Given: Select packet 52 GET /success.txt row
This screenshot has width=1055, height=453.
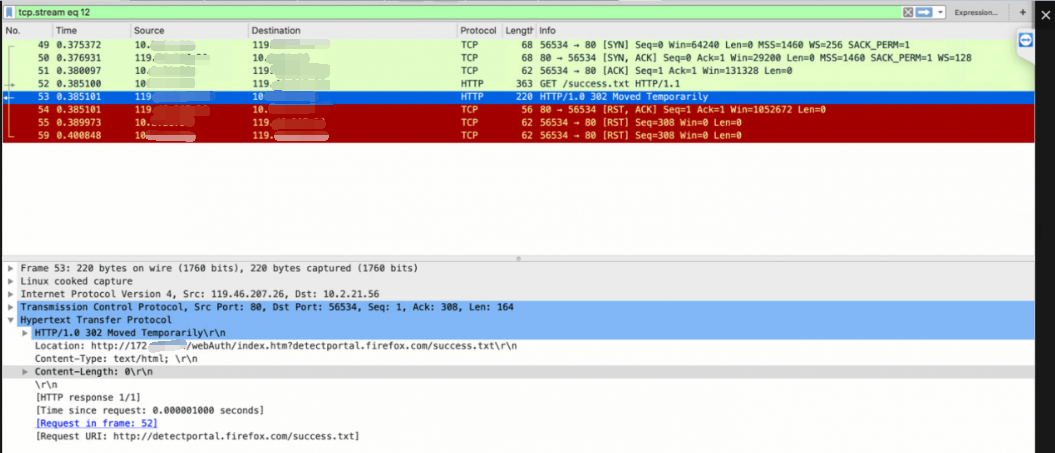Looking at the screenshot, I should (x=518, y=83).
